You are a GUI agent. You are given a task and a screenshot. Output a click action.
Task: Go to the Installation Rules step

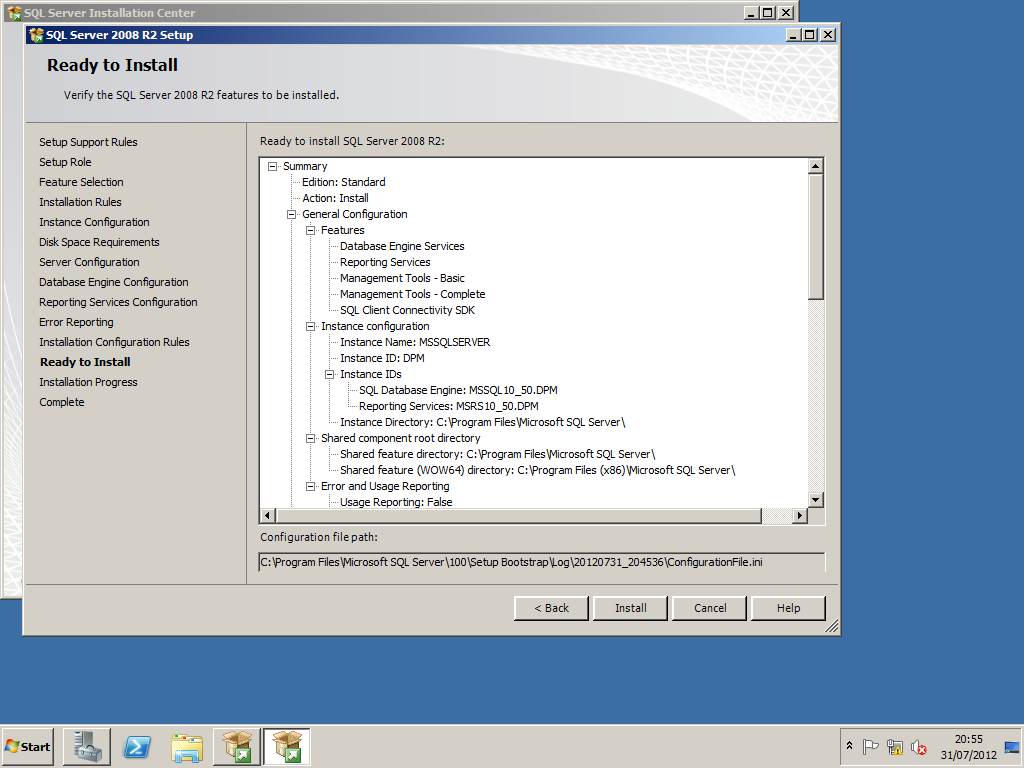(x=80, y=202)
